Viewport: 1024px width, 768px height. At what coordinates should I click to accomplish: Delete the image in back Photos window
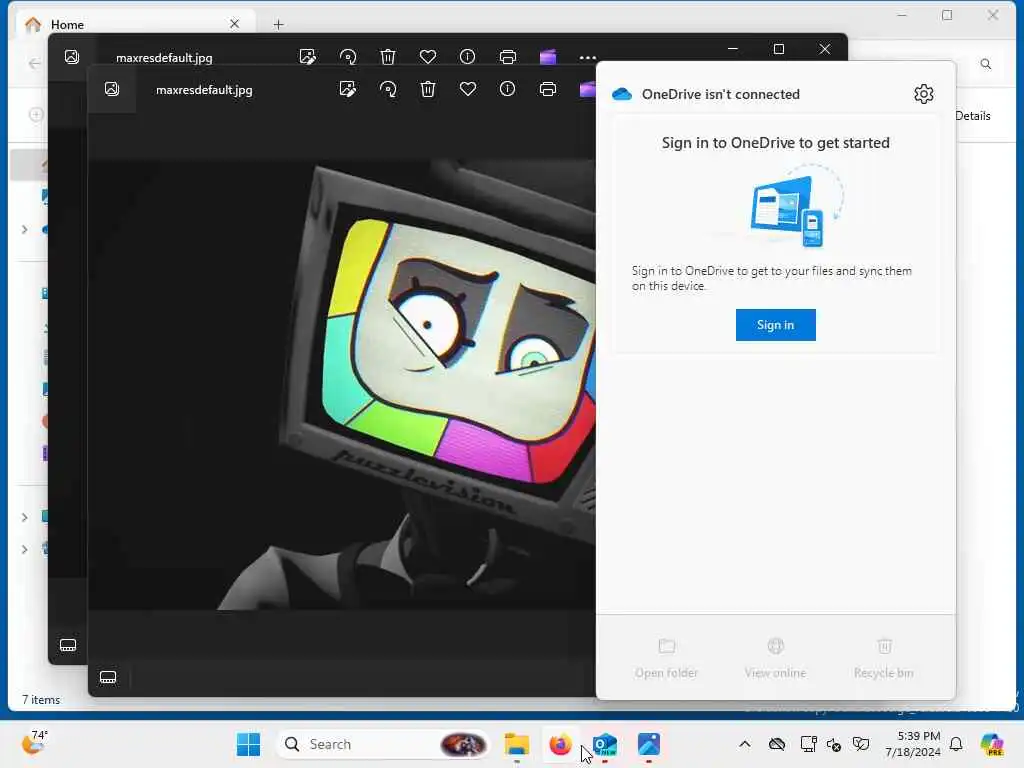coord(388,57)
